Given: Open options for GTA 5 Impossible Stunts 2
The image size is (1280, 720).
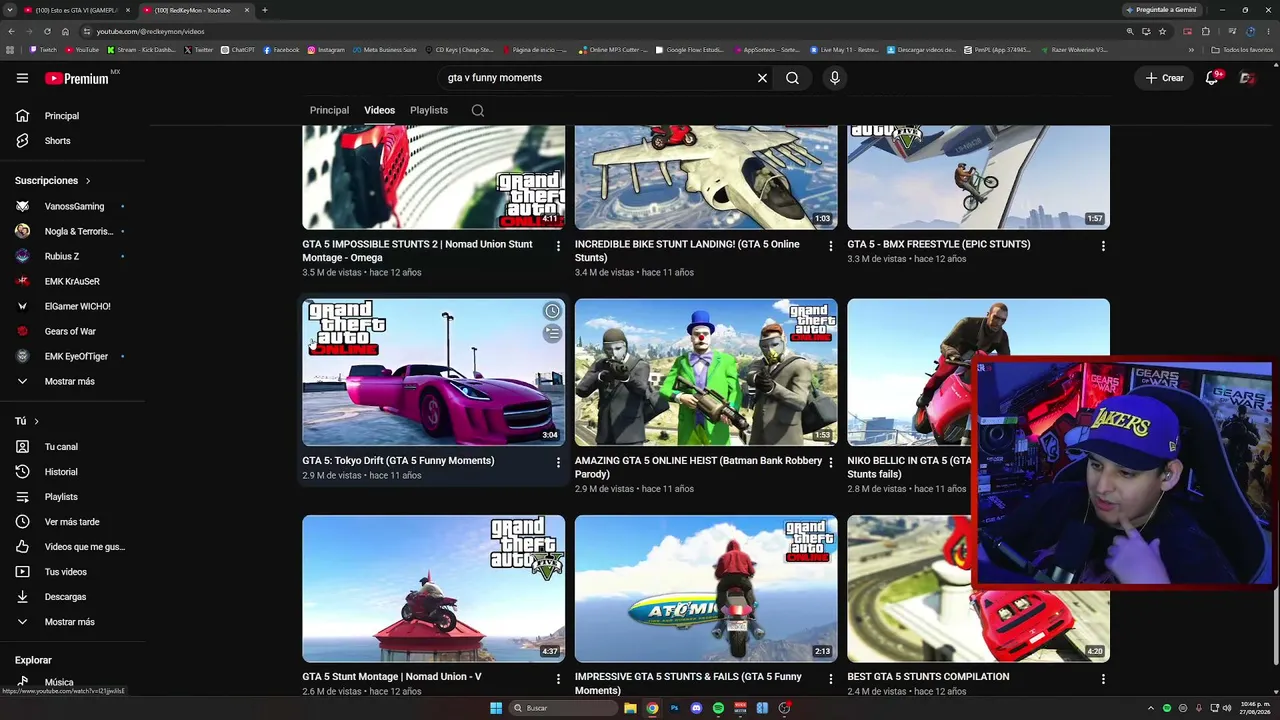Looking at the screenshot, I should click(x=558, y=246).
